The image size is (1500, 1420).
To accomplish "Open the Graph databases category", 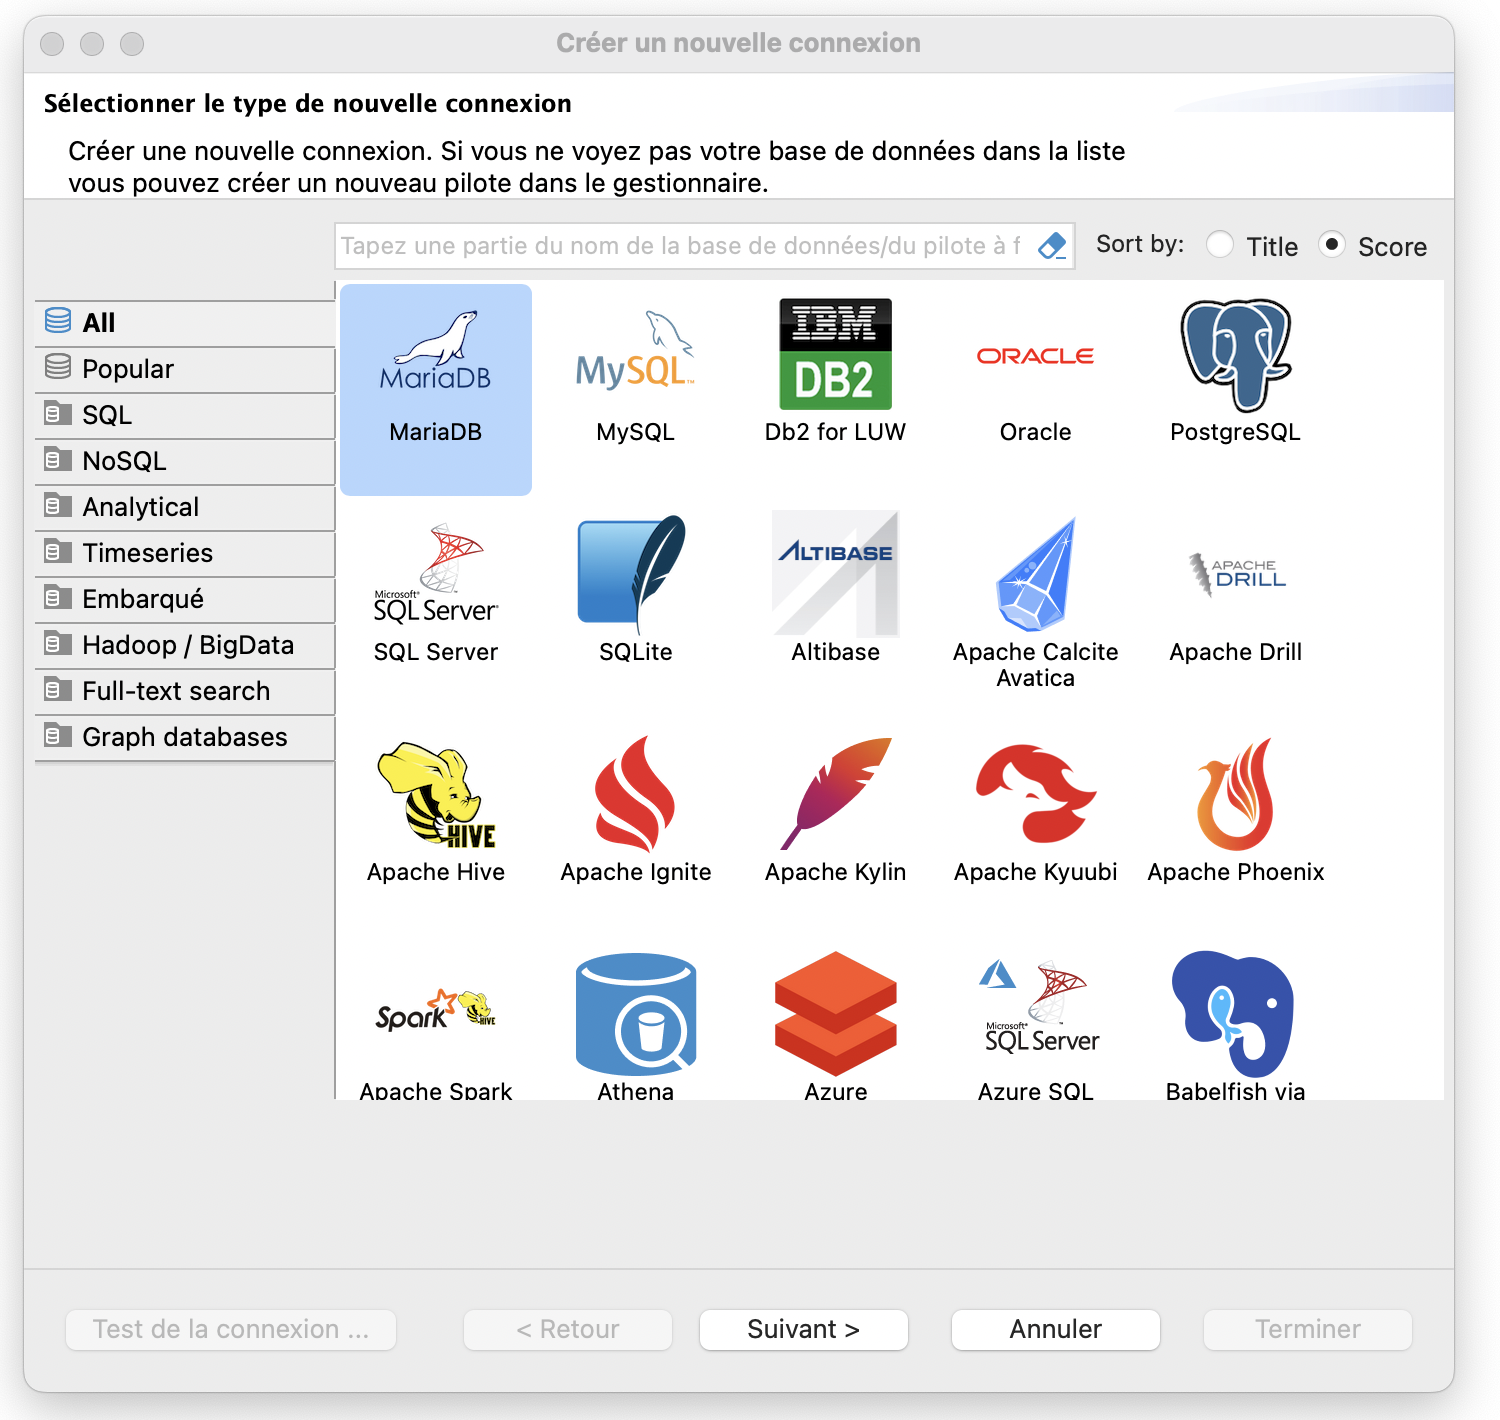I will [185, 737].
